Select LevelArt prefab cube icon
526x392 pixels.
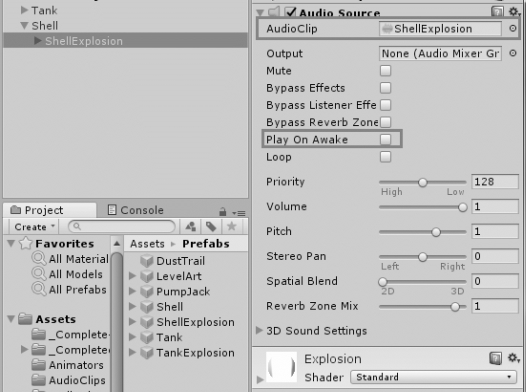pyautogui.click(x=147, y=276)
